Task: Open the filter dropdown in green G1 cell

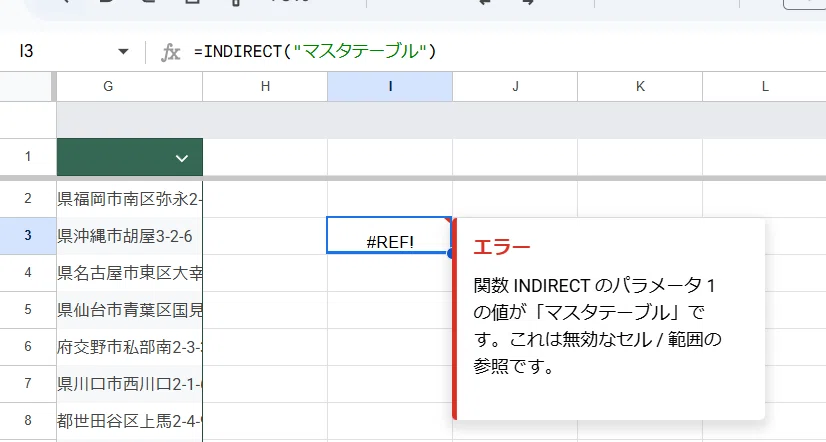Action: 182,158
